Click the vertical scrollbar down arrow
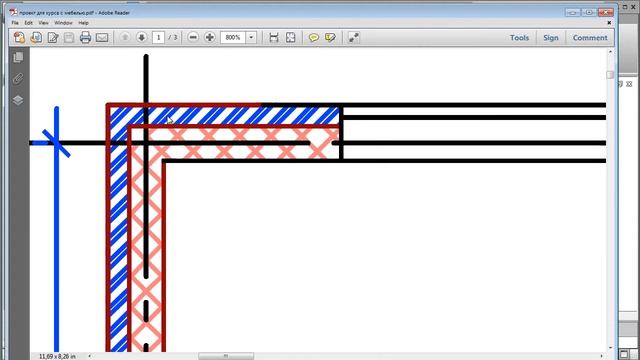Screen dimensions: 640x360 (x=610, y=348)
